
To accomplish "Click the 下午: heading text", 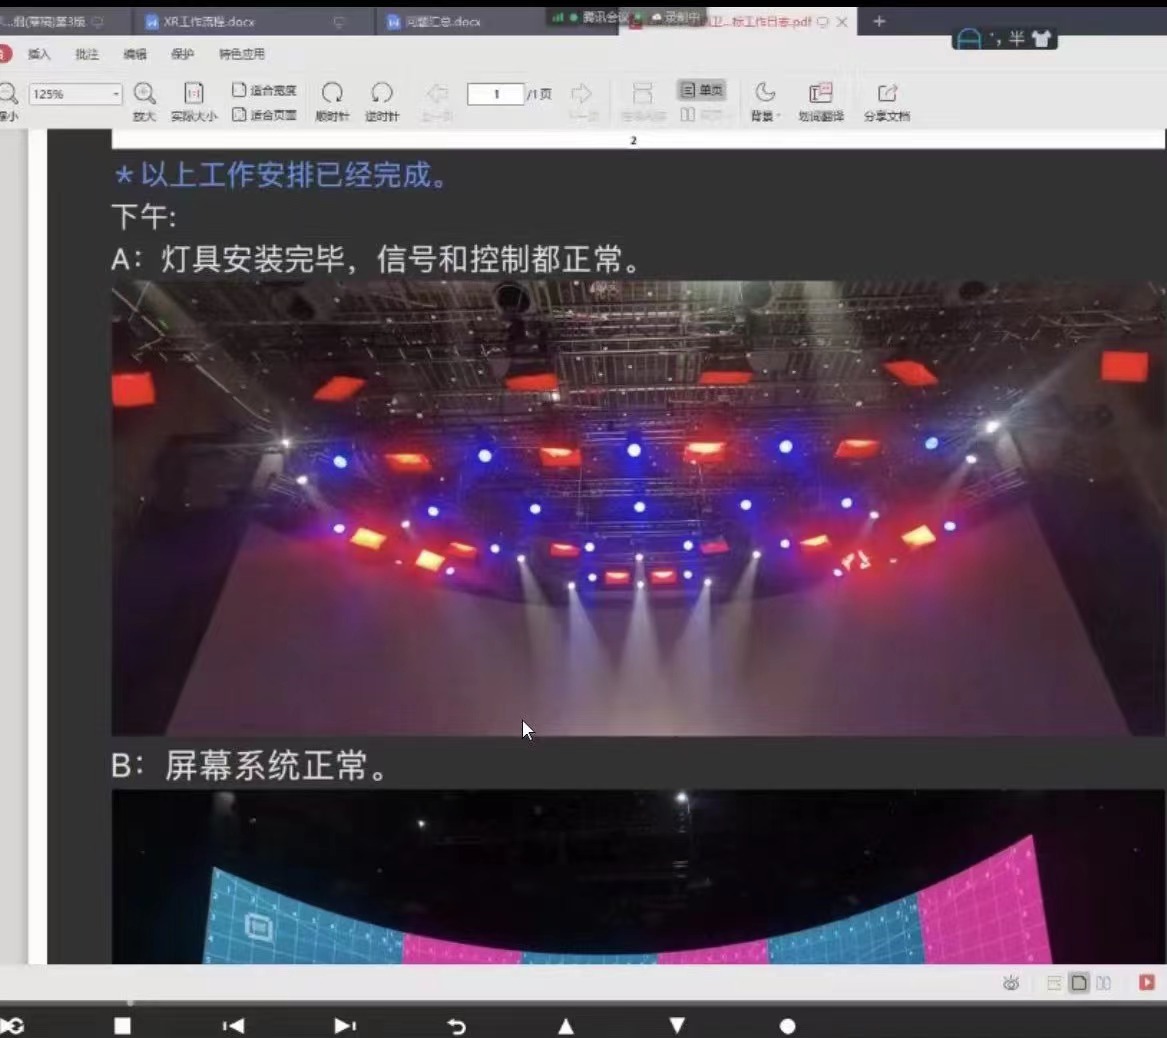I will [x=144, y=217].
